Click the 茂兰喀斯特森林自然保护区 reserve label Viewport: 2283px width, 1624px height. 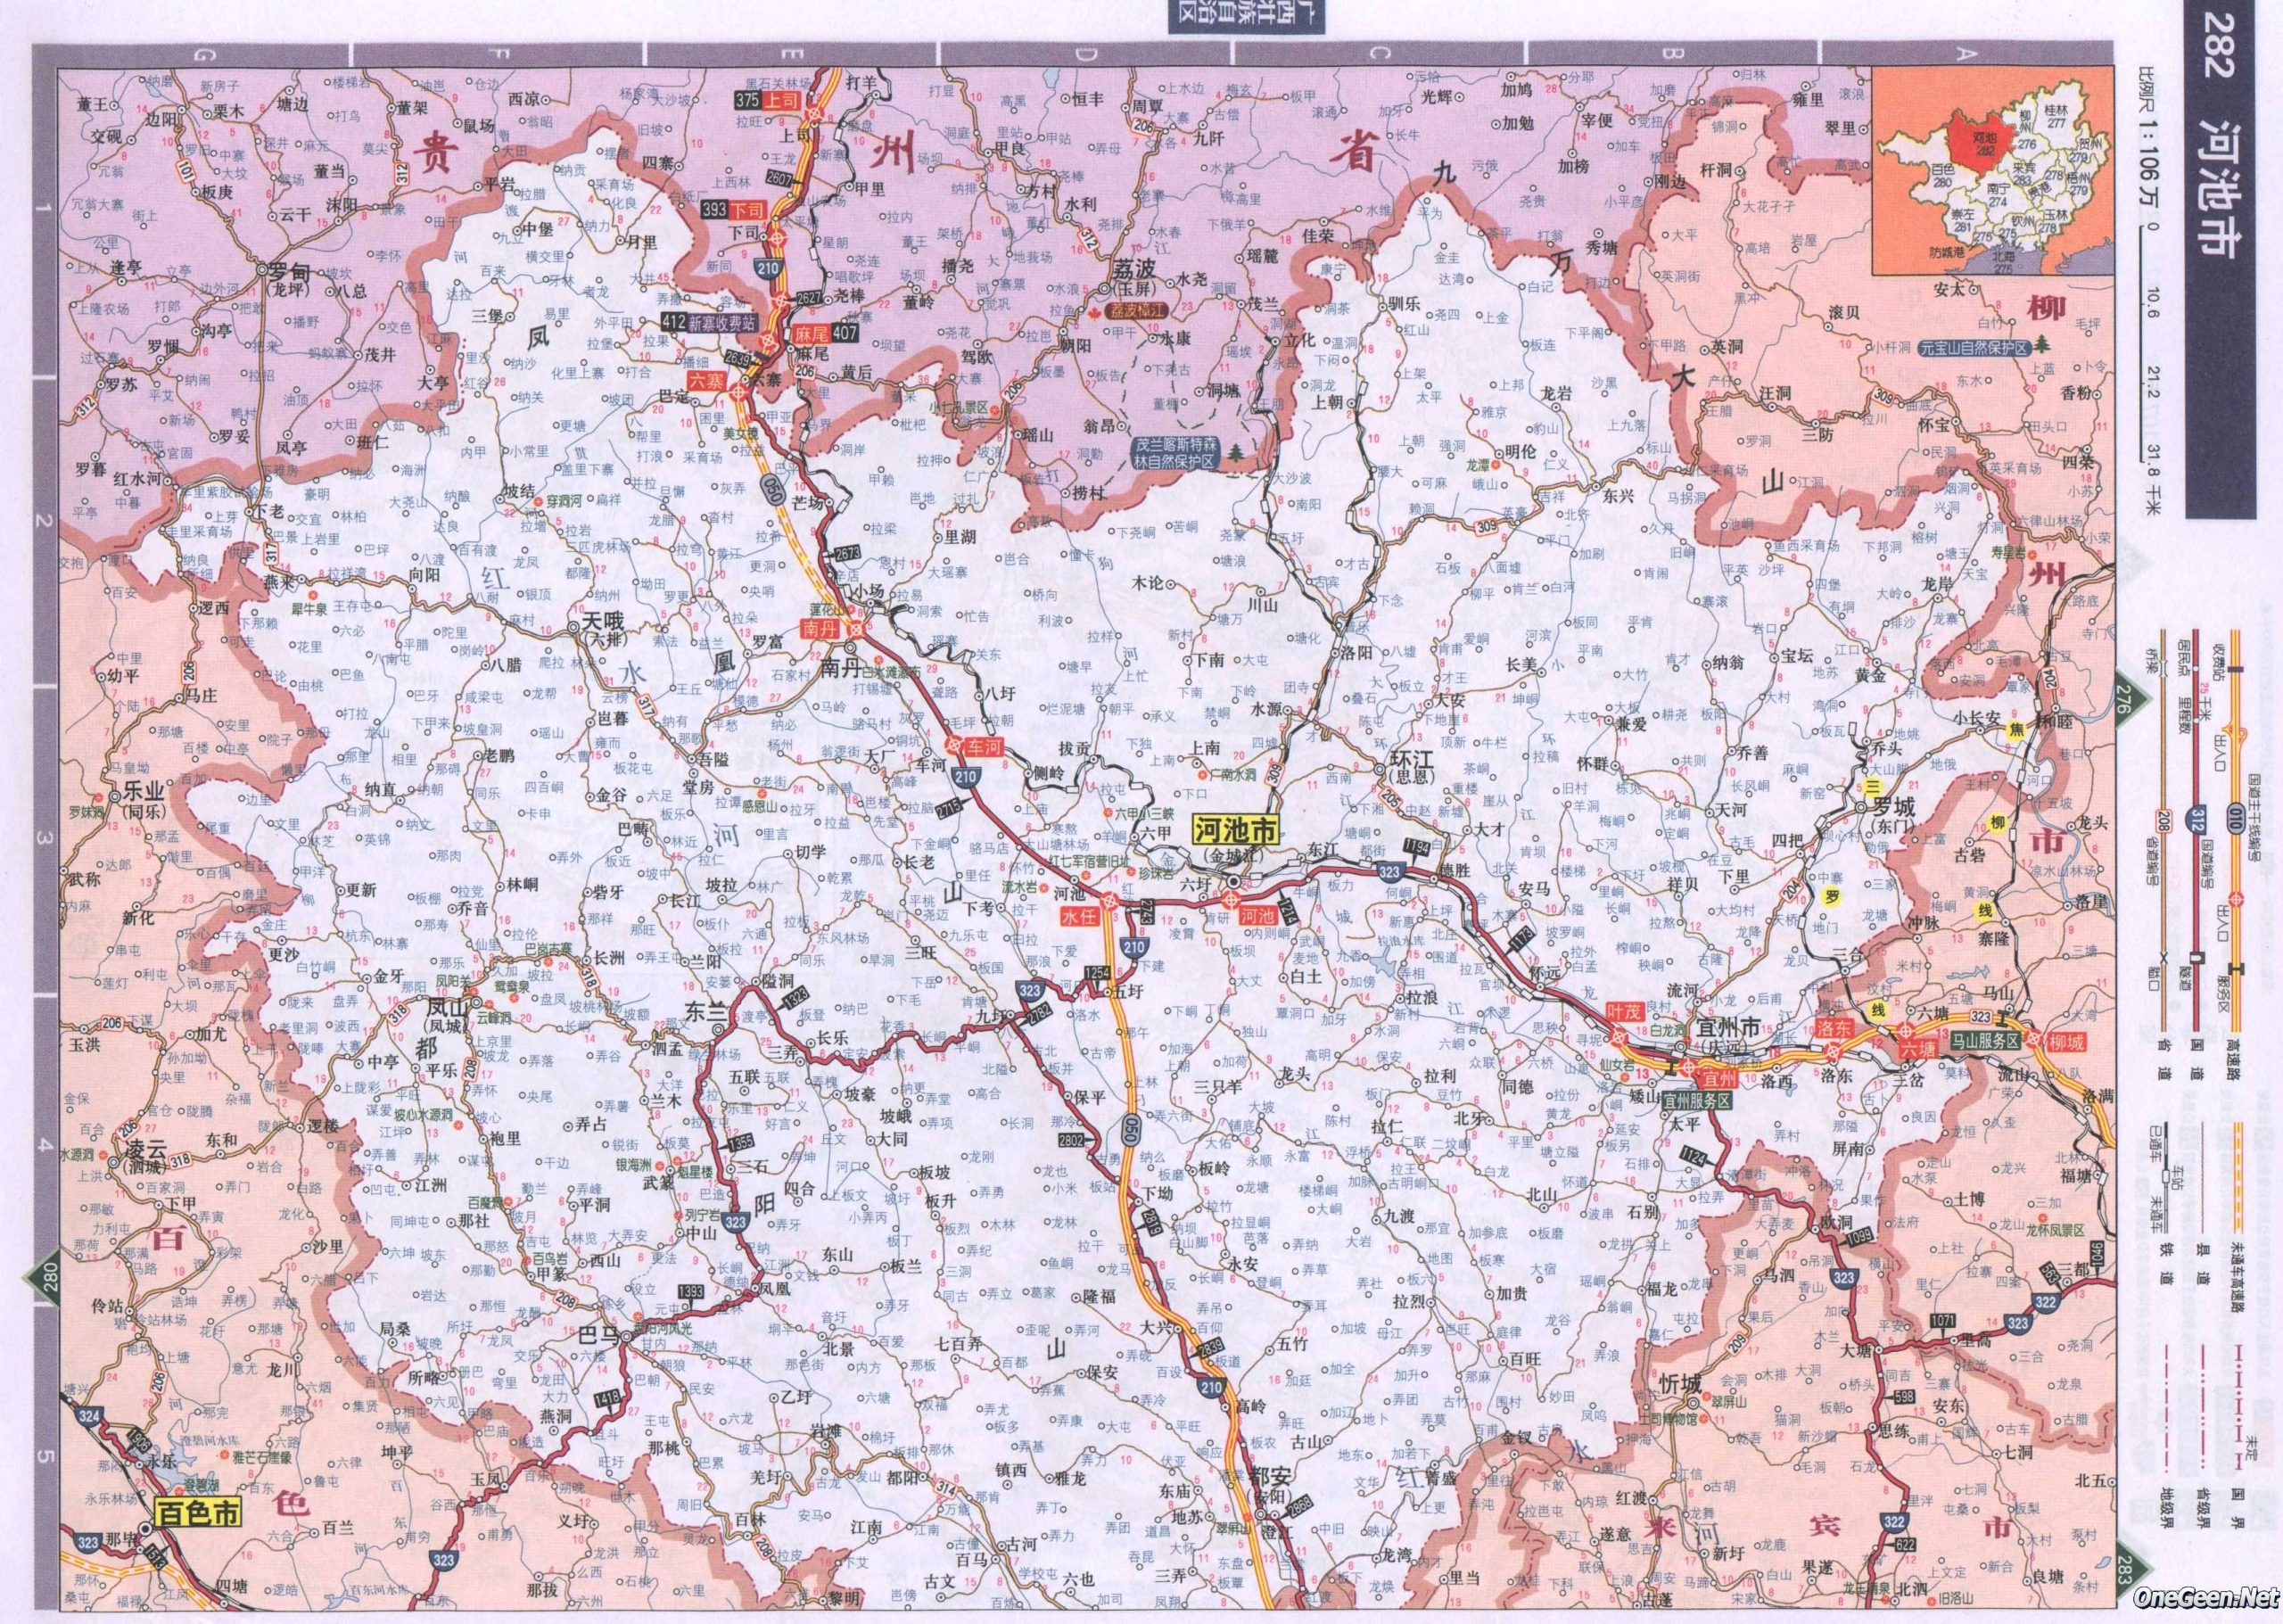(1175, 454)
